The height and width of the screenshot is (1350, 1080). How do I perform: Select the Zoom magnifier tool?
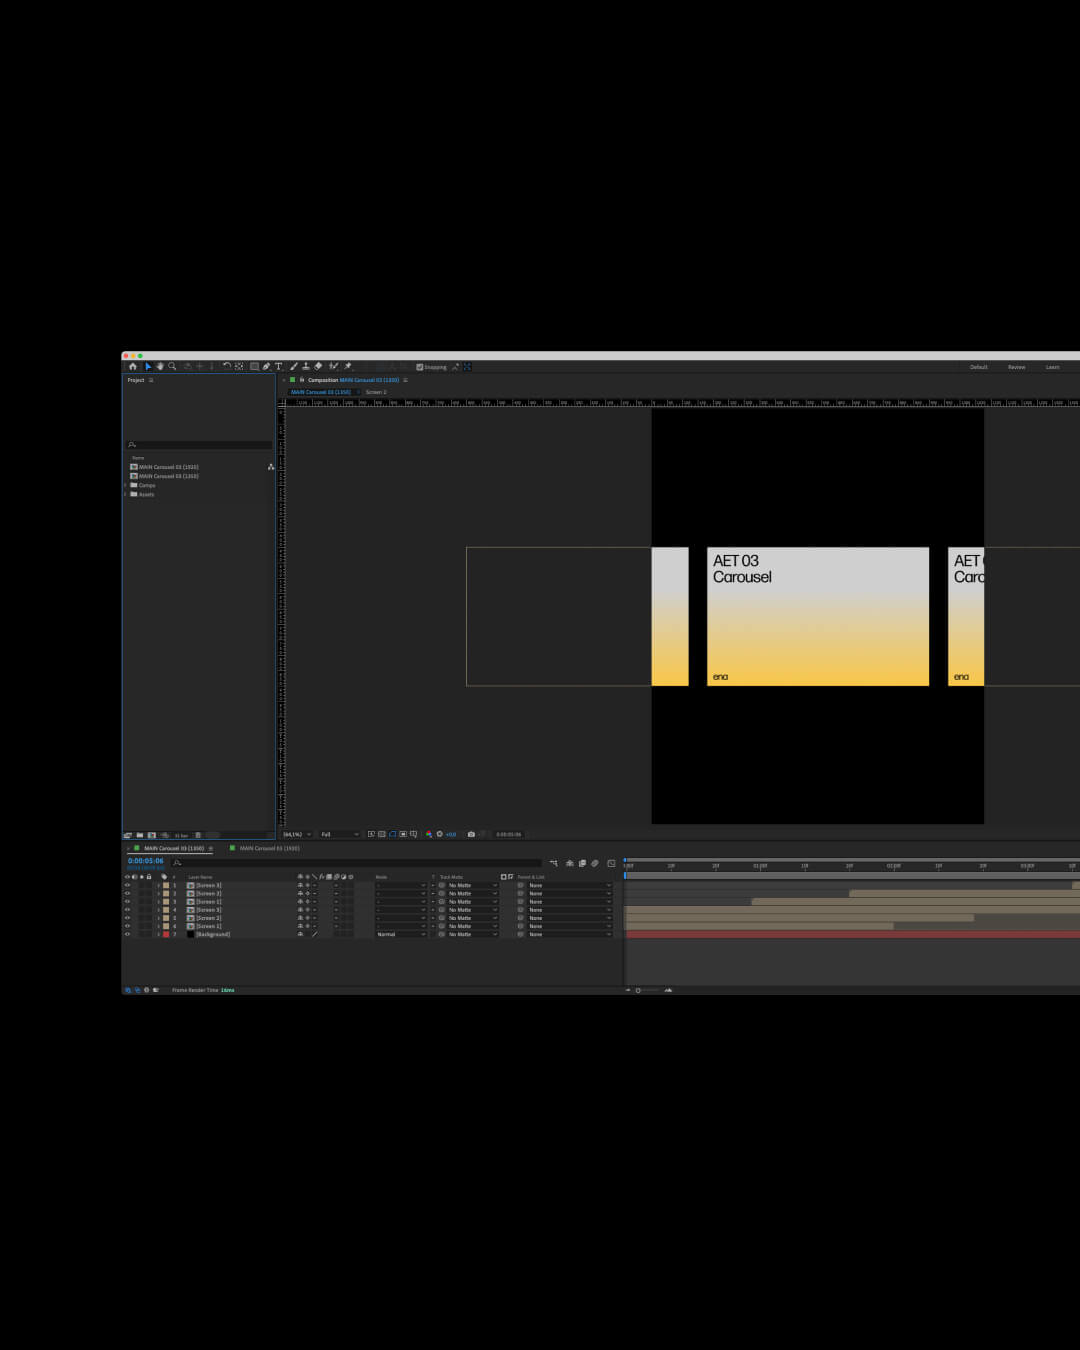tap(172, 366)
